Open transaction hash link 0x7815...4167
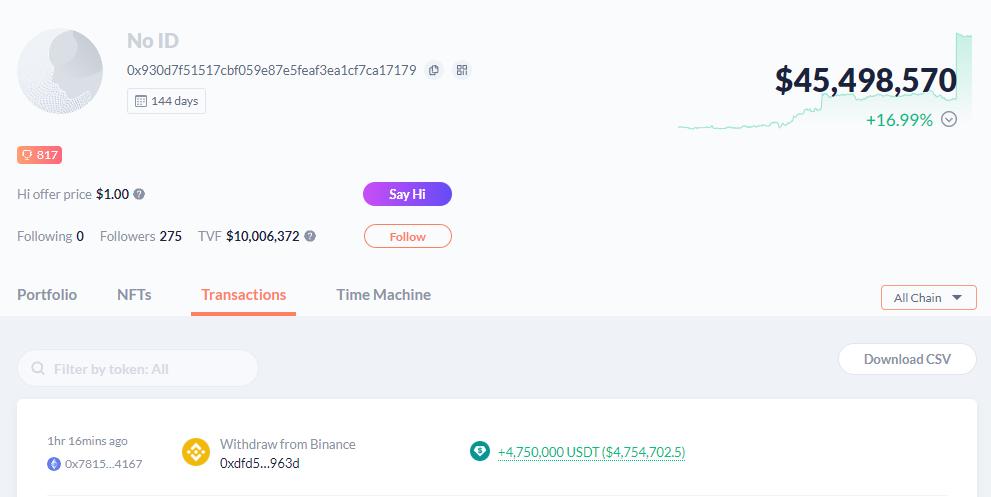 (x=103, y=464)
